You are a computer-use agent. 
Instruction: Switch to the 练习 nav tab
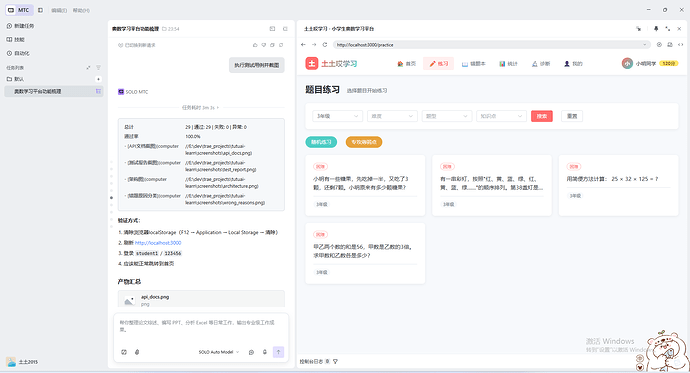pyautogui.click(x=439, y=64)
